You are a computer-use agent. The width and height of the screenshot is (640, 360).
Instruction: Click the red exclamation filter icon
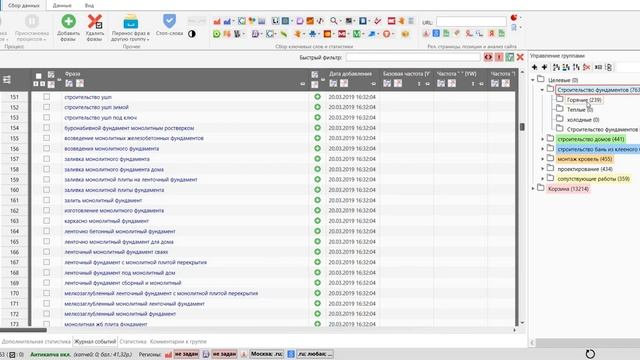[499, 57]
